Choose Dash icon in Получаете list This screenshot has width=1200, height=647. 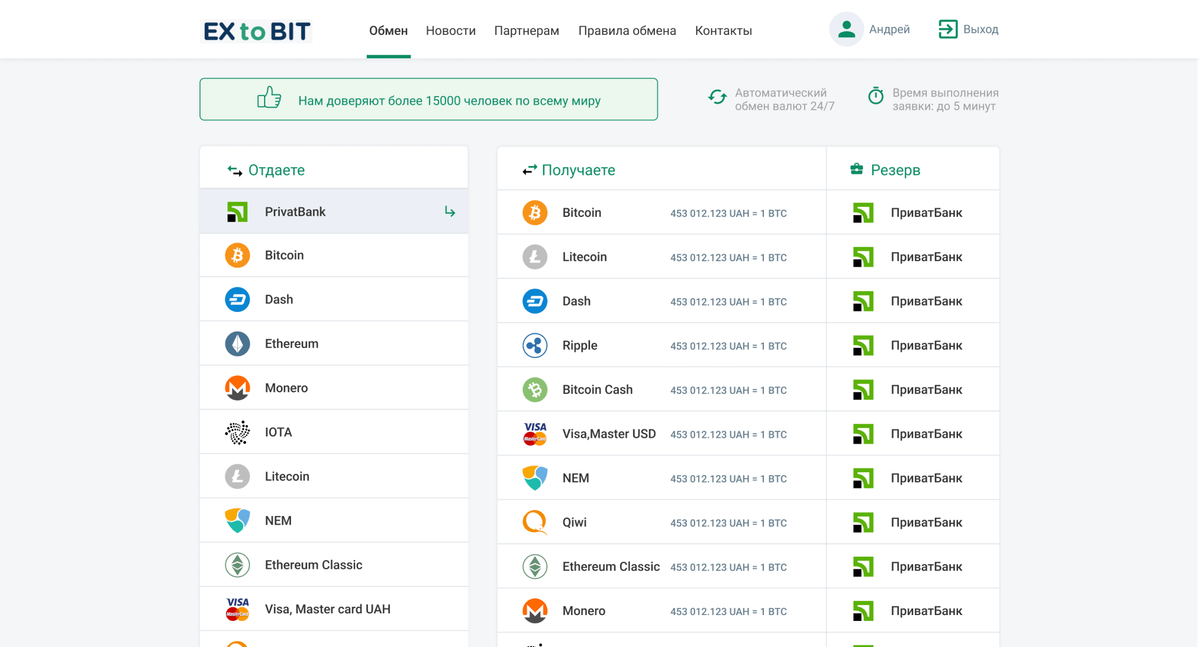point(535,301)
